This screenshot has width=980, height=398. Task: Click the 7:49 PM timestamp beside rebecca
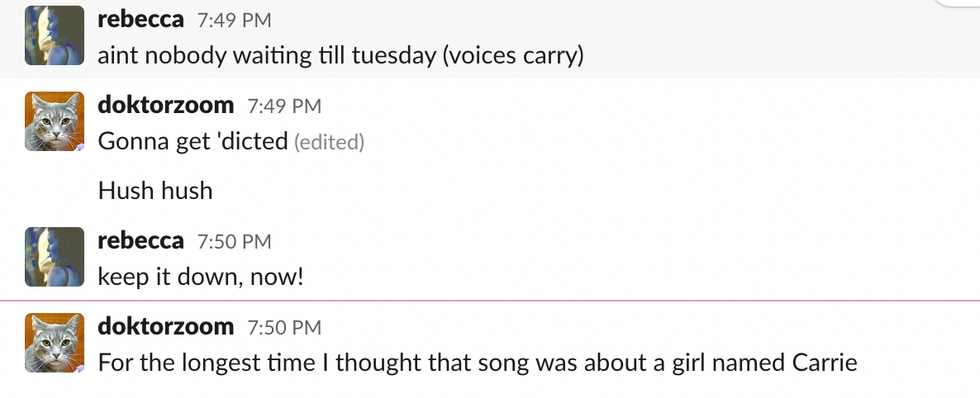coord(234,21)
